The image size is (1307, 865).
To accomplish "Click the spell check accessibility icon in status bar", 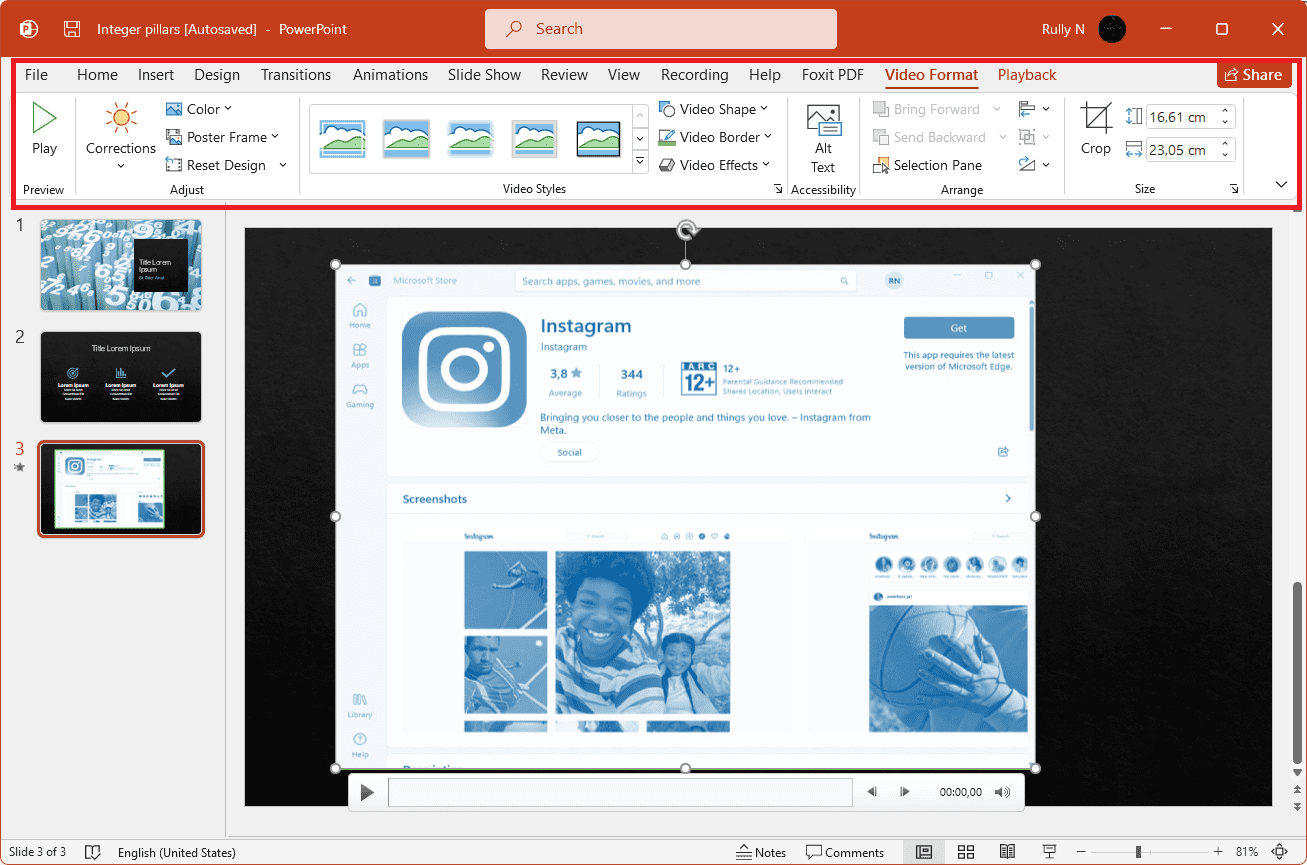I will [92, 852].
